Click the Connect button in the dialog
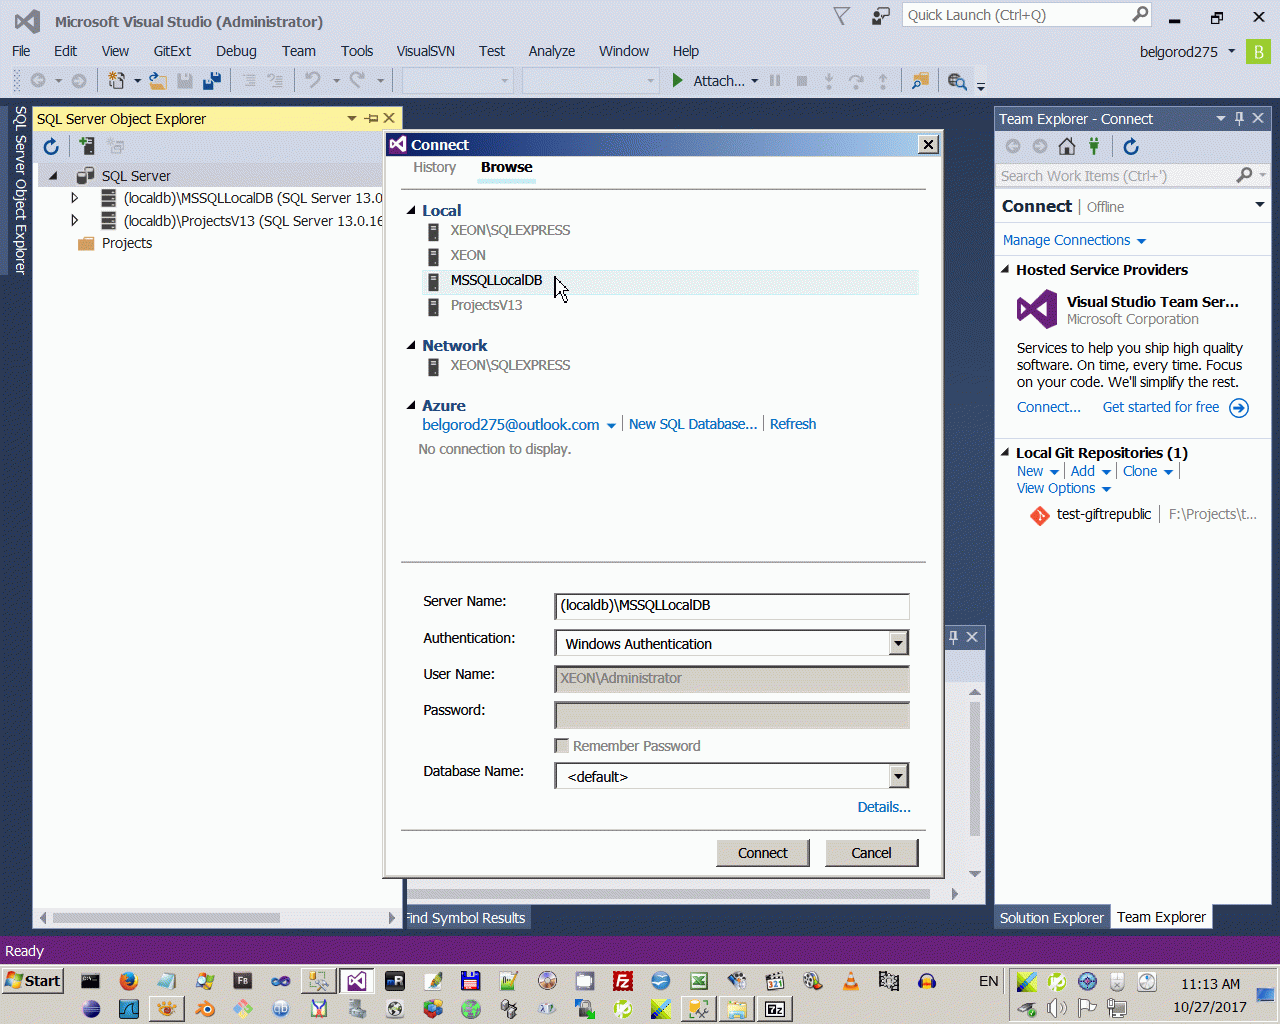 763,853
